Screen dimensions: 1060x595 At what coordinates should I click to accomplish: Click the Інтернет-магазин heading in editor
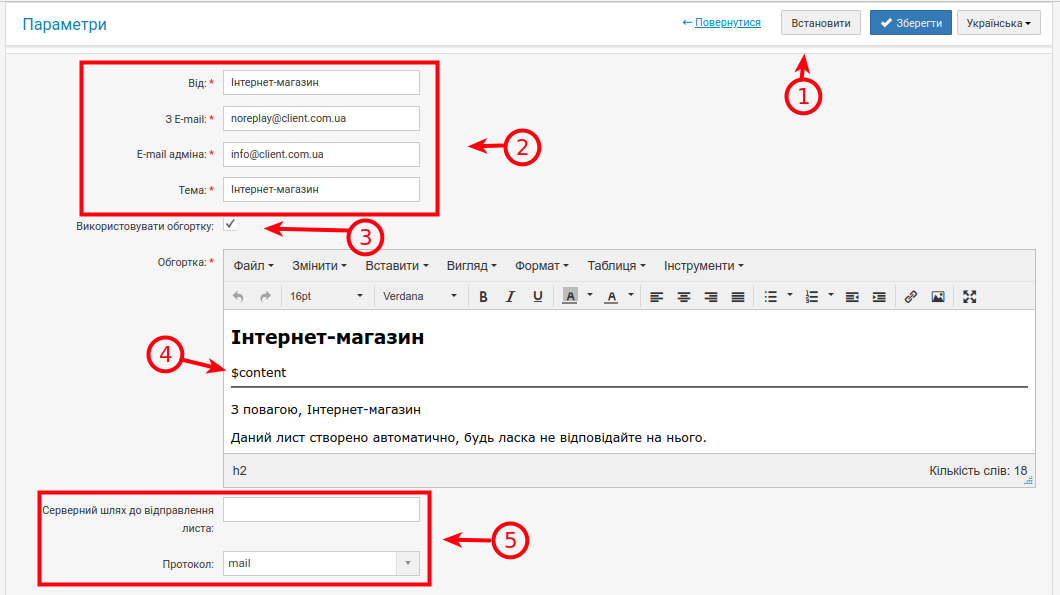click(327, 337)
